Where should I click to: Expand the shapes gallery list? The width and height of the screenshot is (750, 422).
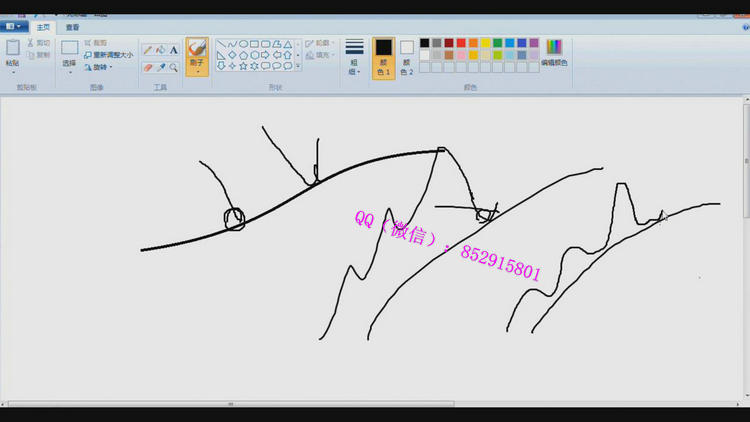300,66
